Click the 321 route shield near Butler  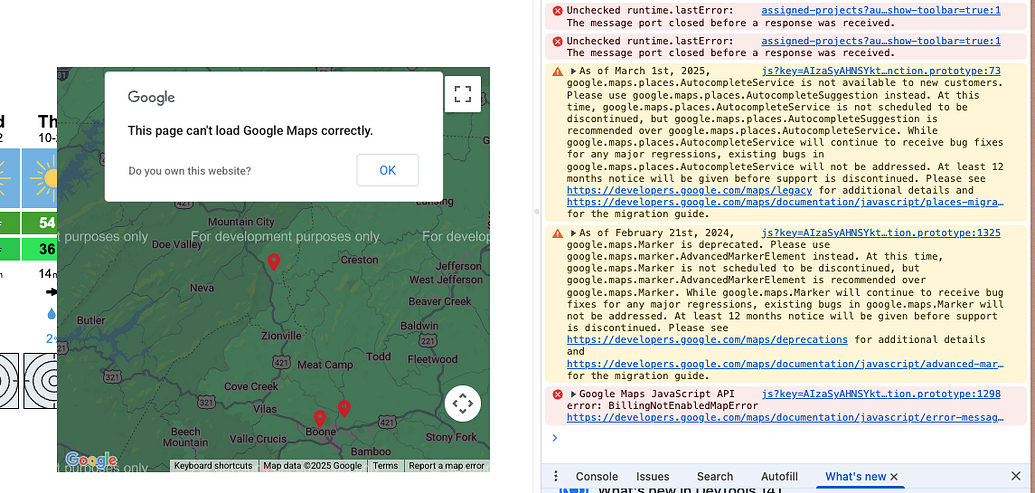[113, 377]
